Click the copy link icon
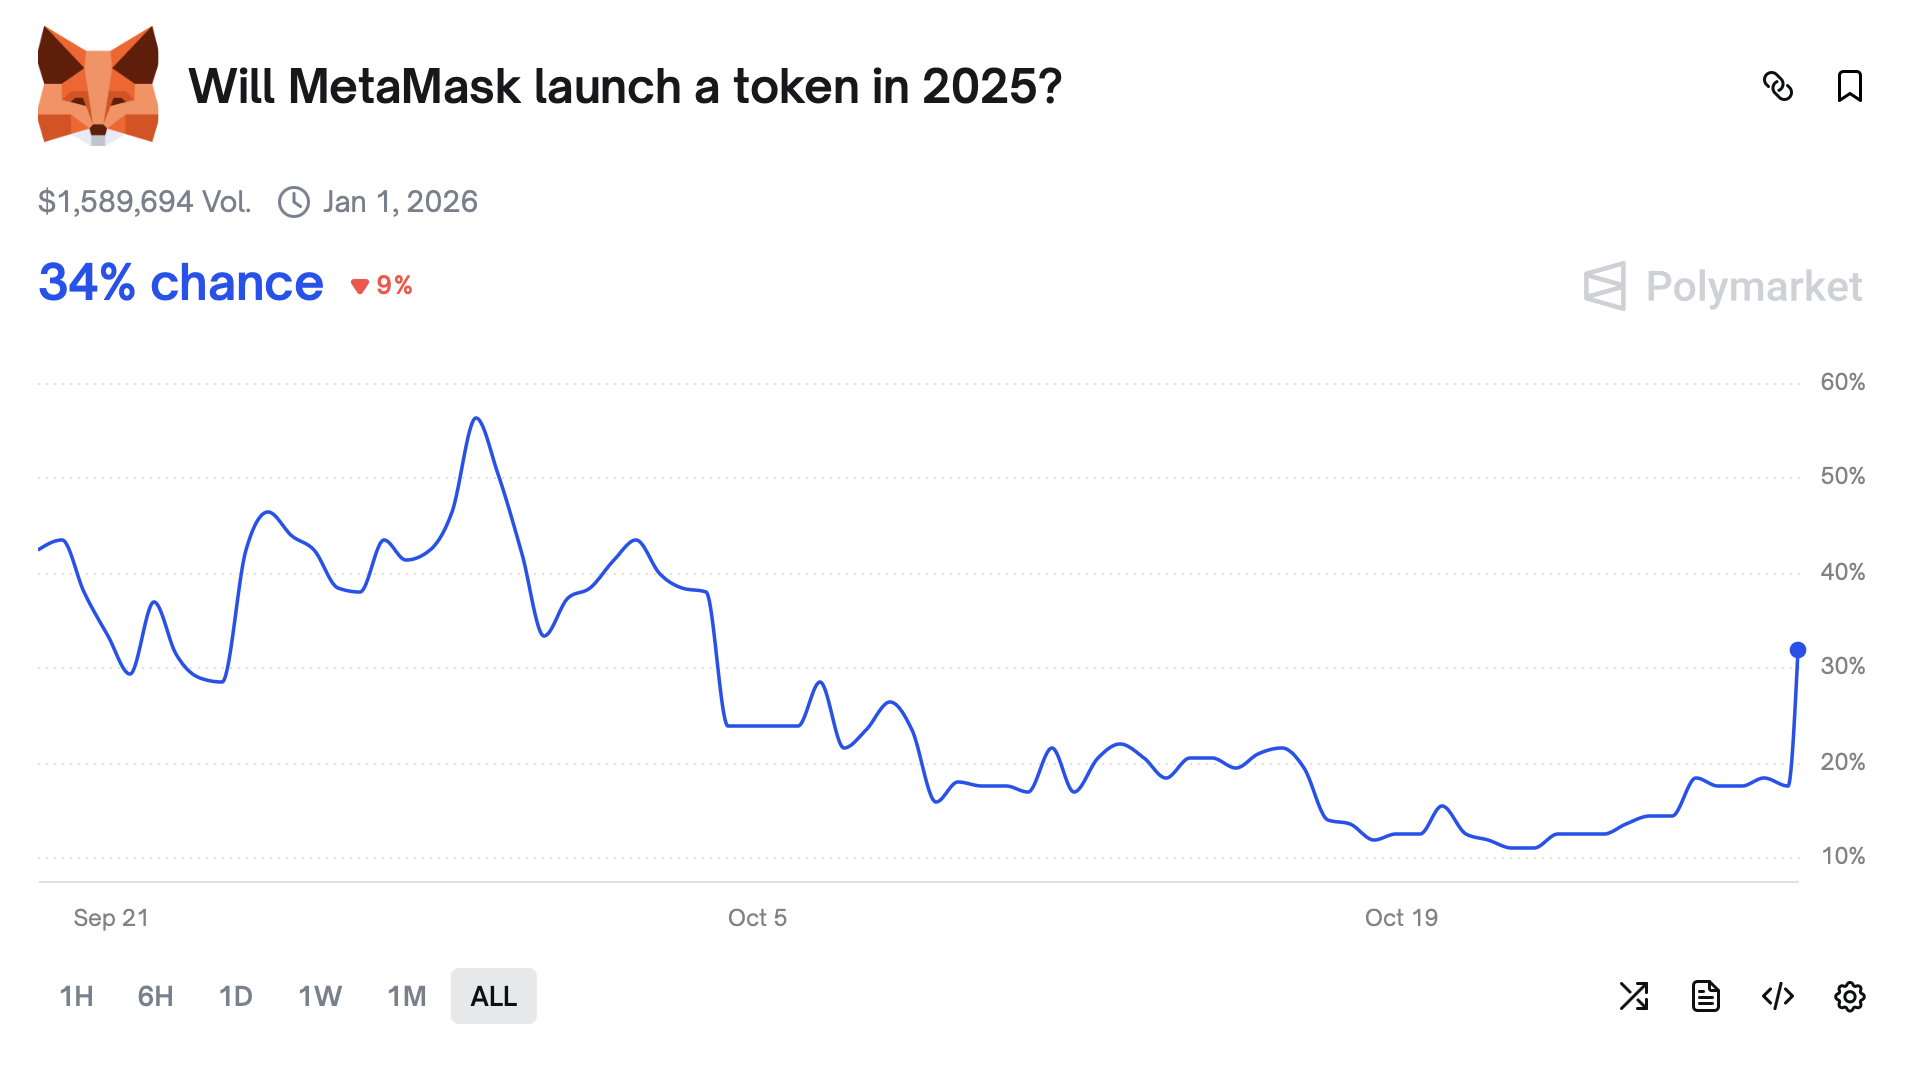This screenshot has width=1924, height=1070. [x=1777, y=87]
